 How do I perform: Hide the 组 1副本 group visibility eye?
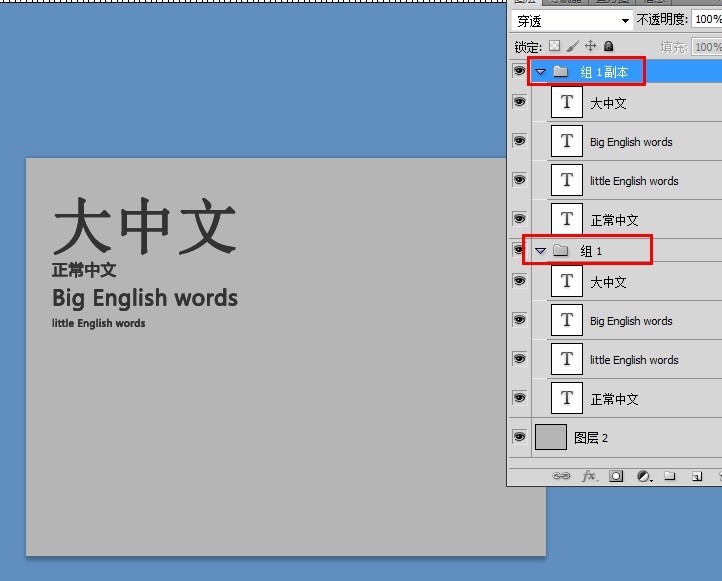[x=519, y=71]
